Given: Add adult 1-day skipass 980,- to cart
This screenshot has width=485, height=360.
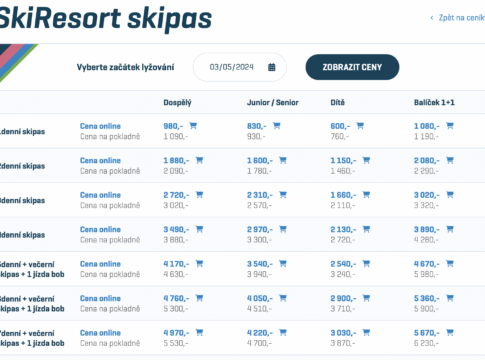Looking at the screenshot, I should (193, 126).
